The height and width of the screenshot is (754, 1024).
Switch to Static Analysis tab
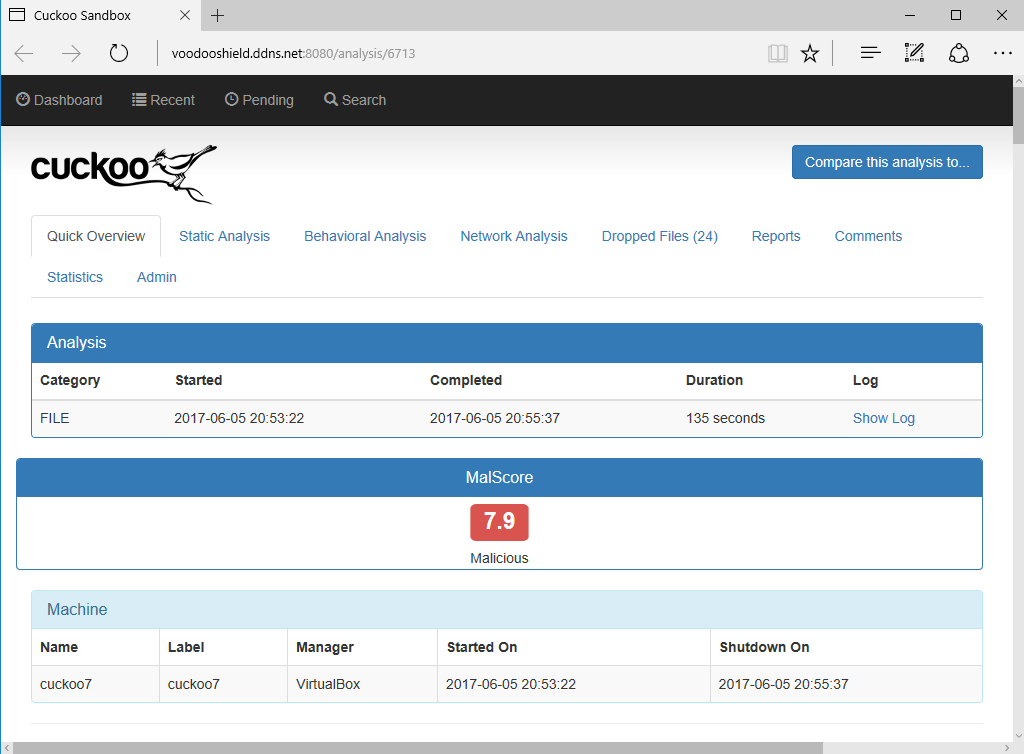(224, 236)
